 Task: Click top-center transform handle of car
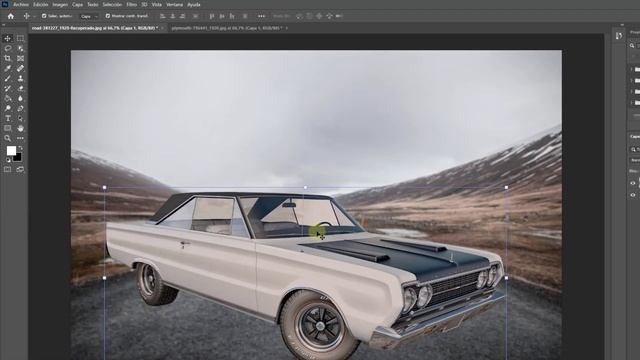click(x=305, y=187)
